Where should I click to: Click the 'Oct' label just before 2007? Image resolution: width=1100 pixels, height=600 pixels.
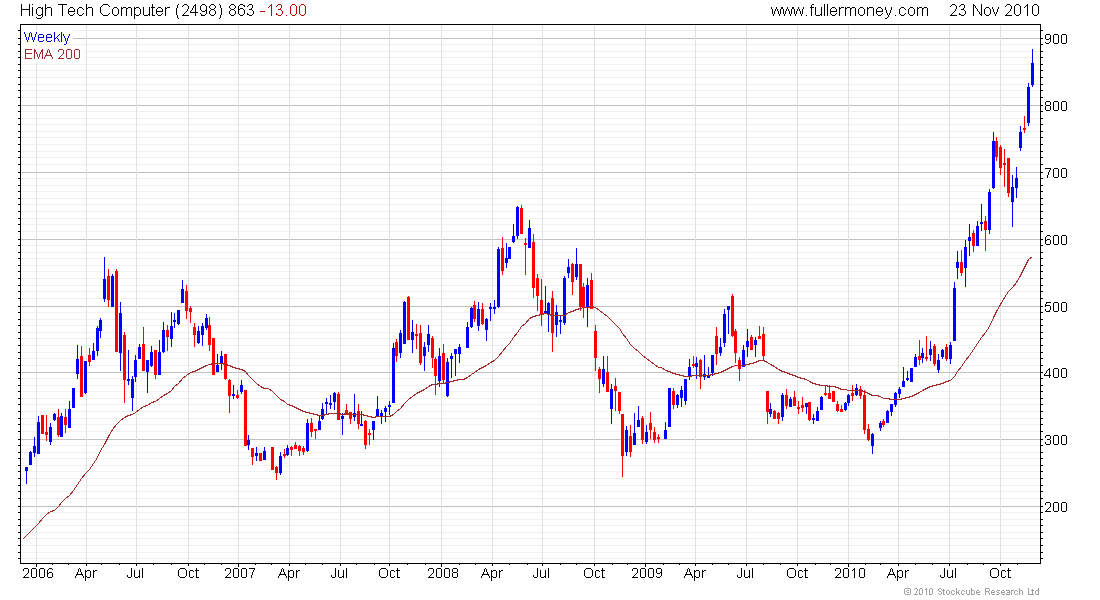[187, 573]
